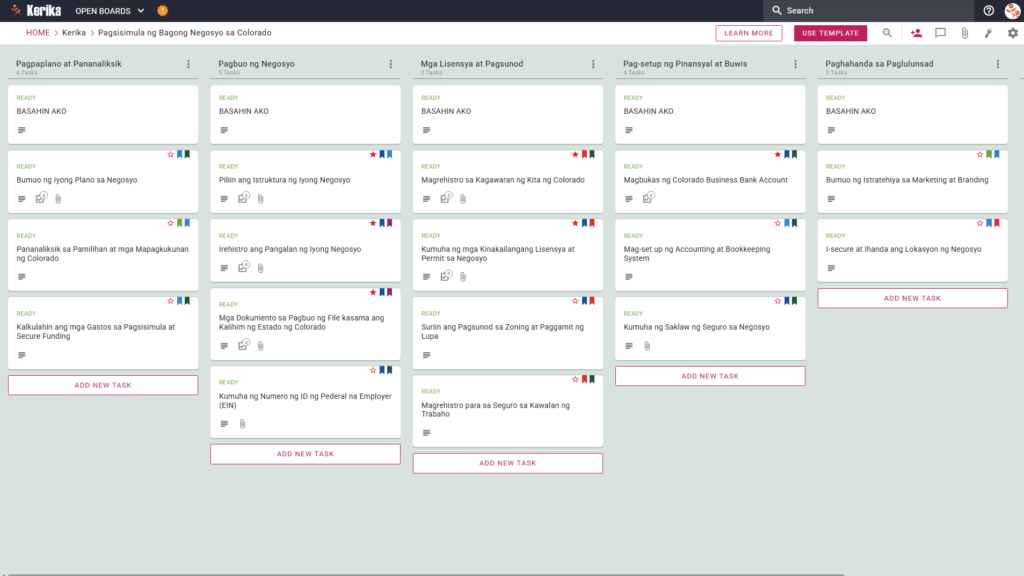Open attachment icon on Kumuha ng Saklaw ng Seguro card
The height and width of the screenshot is (576, 1024).
[647, 346]
